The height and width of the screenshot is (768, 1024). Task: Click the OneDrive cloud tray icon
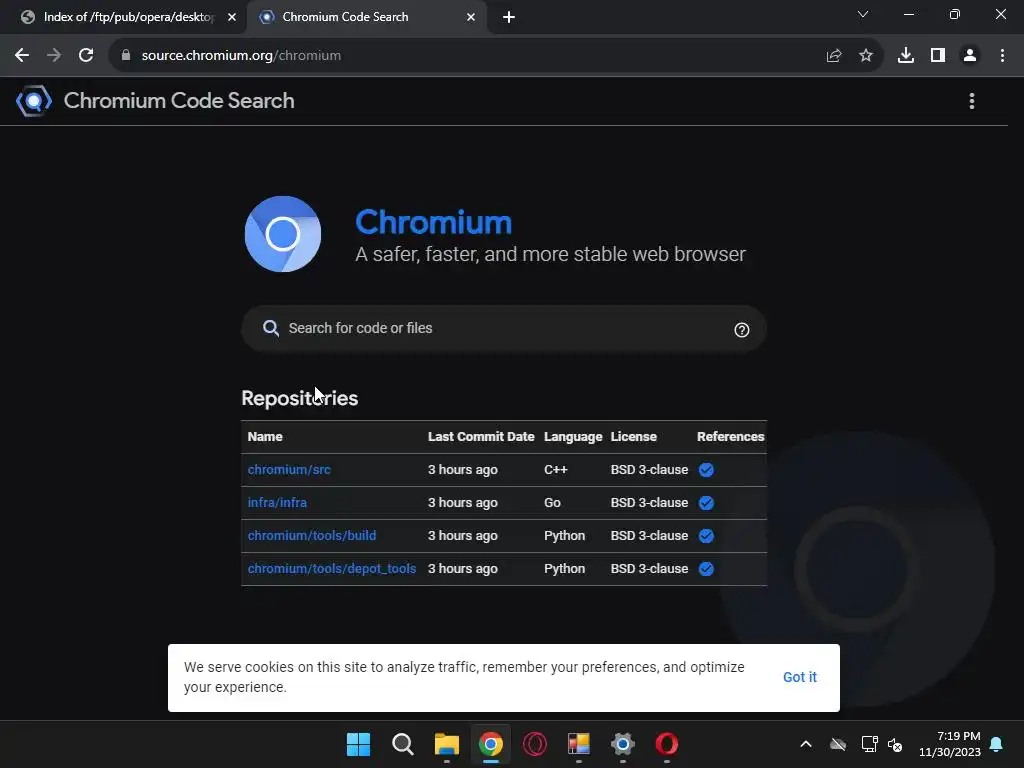point(838,744)
